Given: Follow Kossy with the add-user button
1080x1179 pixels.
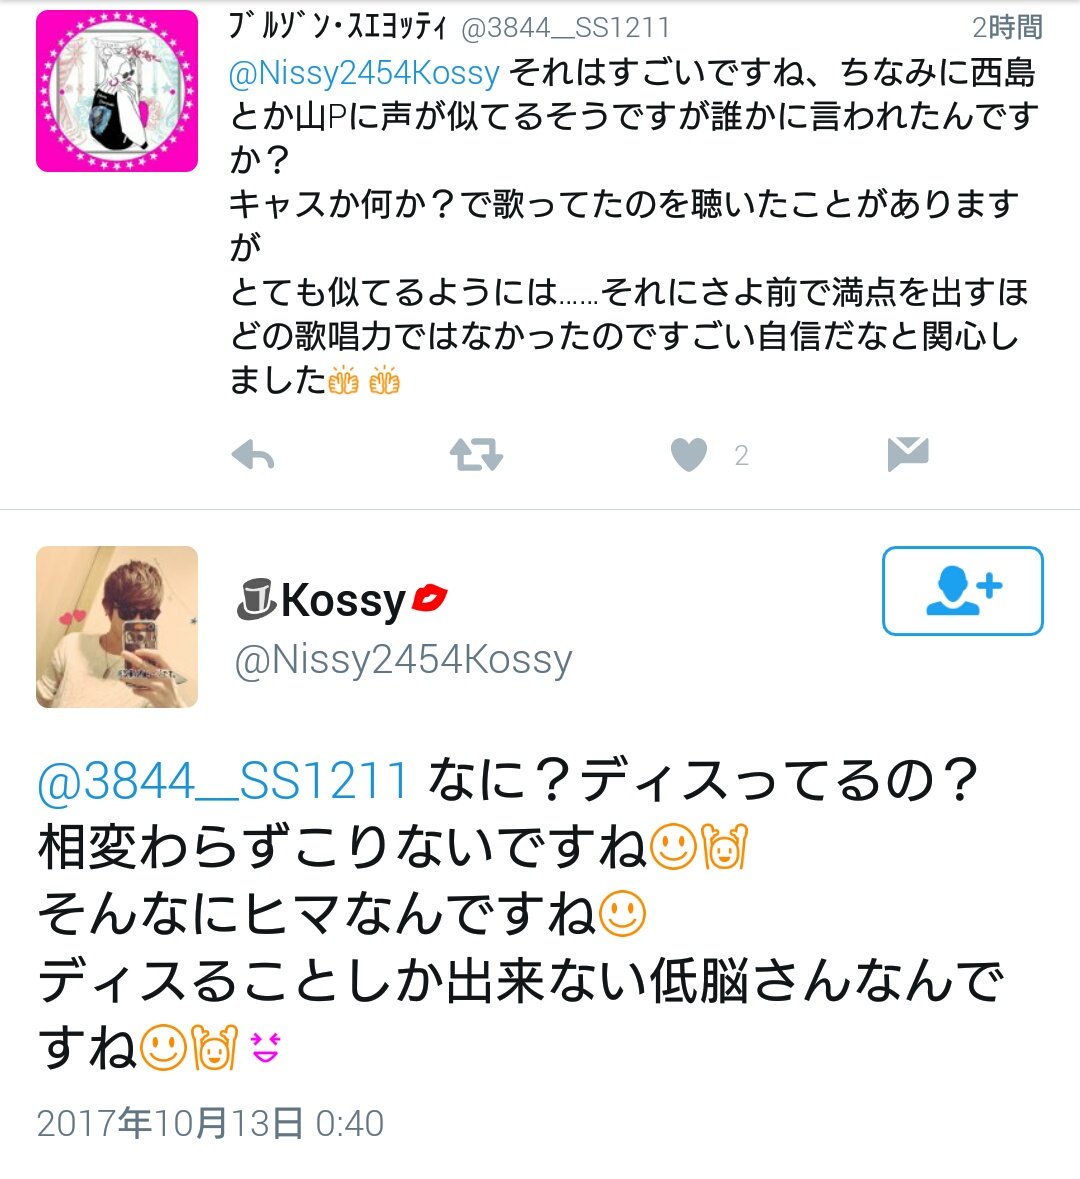Looking at the screenshot, I should (x=963, y=591).
